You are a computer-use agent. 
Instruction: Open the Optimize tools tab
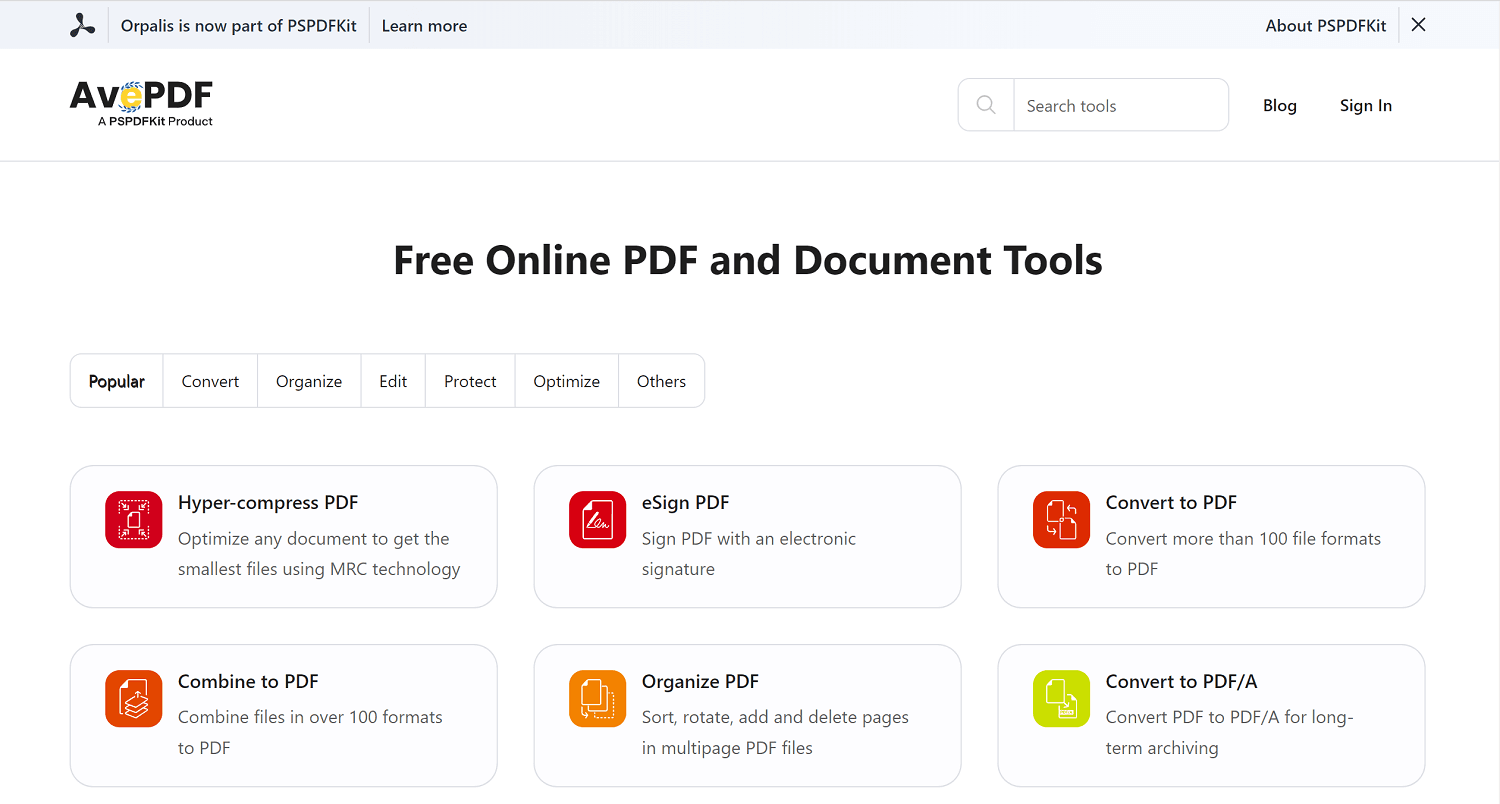[x=566, y=380]
